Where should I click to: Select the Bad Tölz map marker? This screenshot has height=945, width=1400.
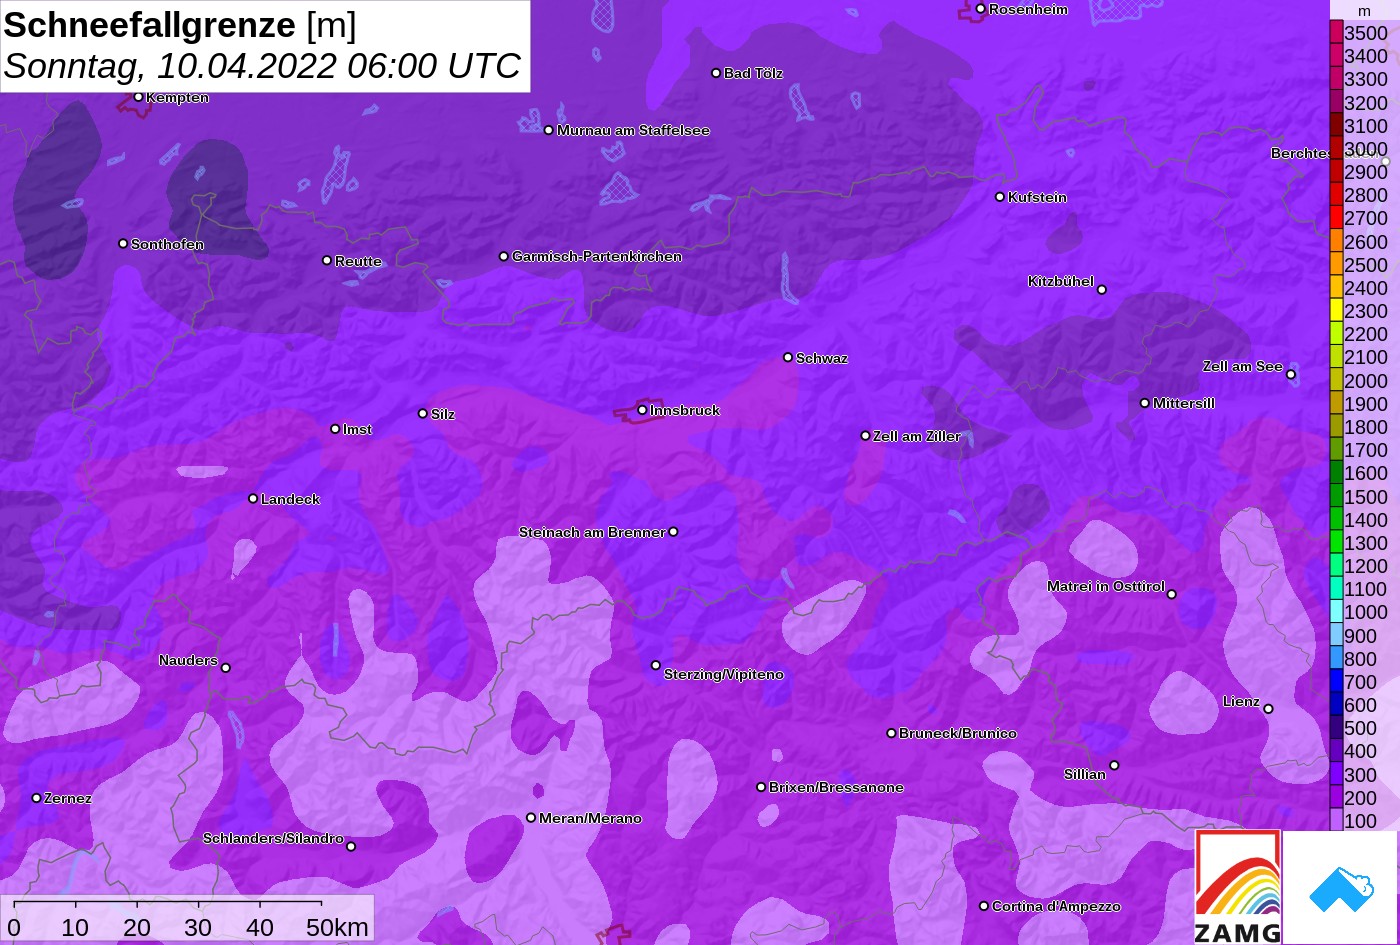716,73
